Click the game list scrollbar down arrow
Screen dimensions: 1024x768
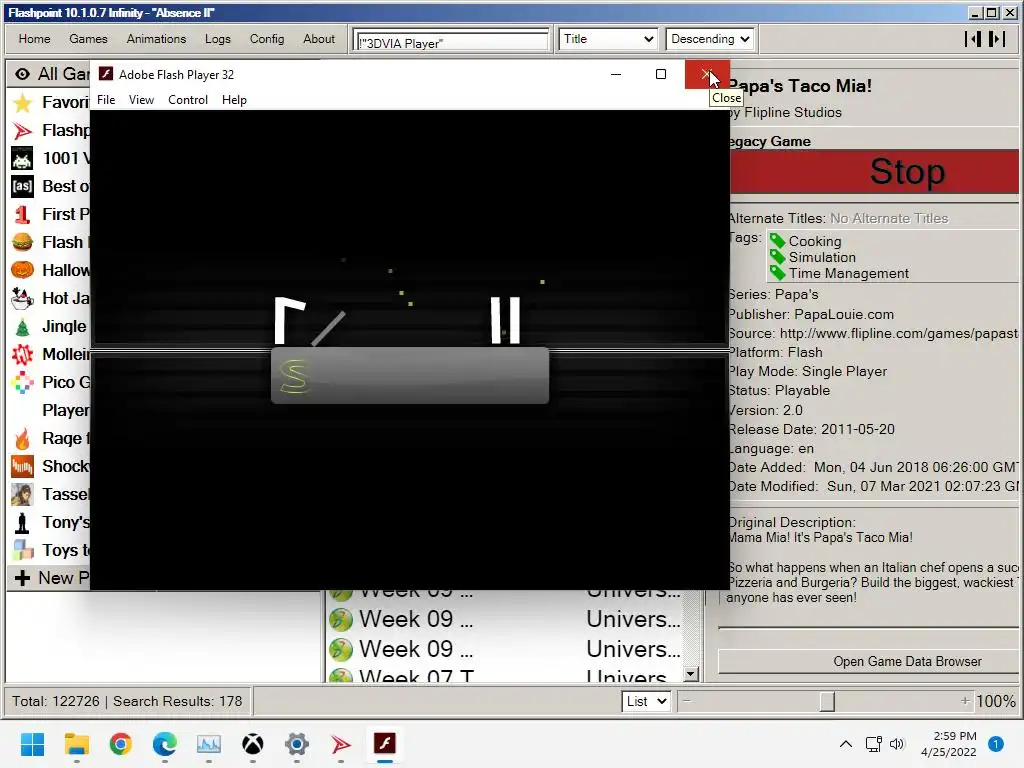click(x=691, y=673)
